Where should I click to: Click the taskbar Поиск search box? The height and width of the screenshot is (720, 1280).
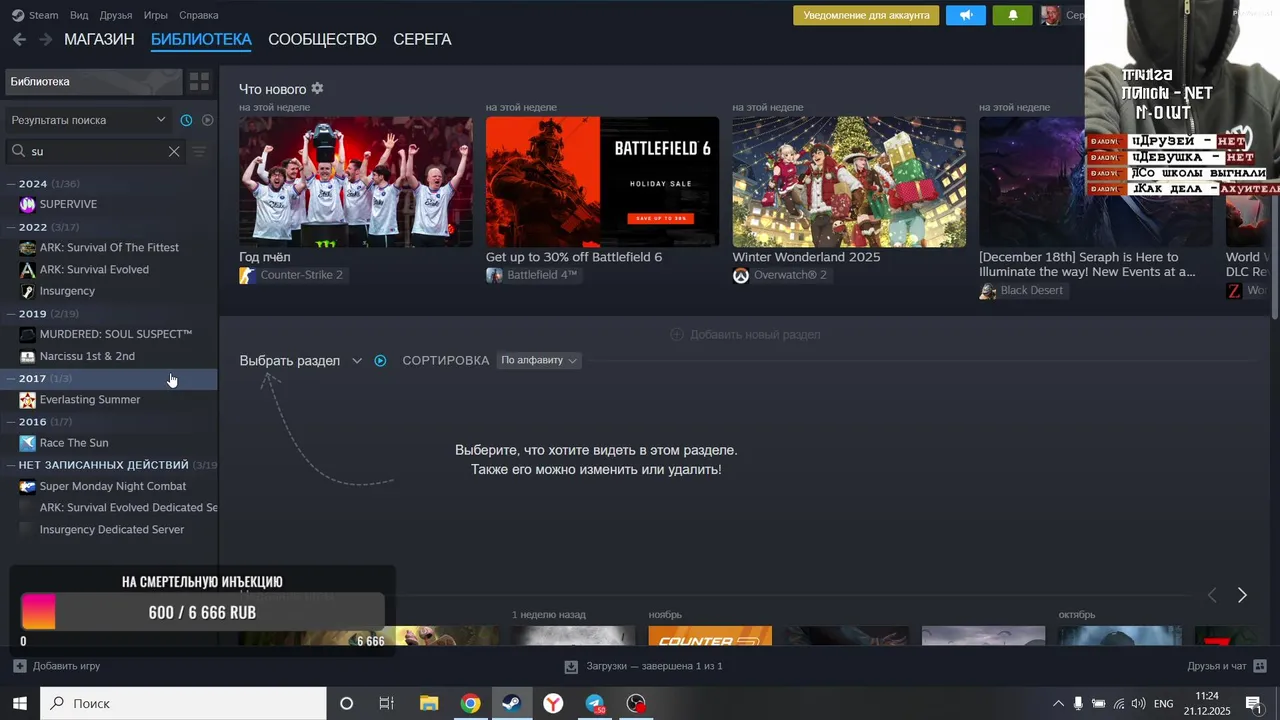click(183, 703)
